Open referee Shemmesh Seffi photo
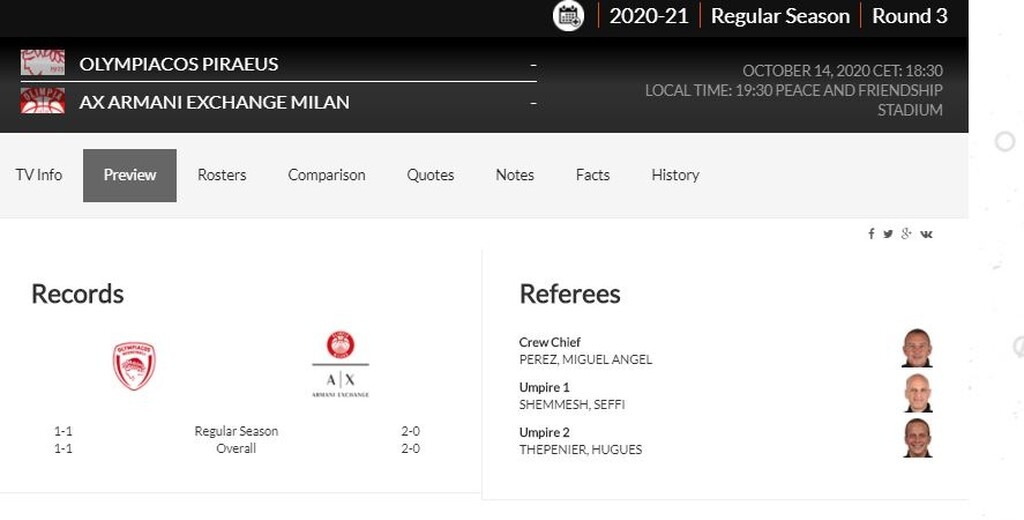This screenshot has height=520, width=1024. pos(918,393)
